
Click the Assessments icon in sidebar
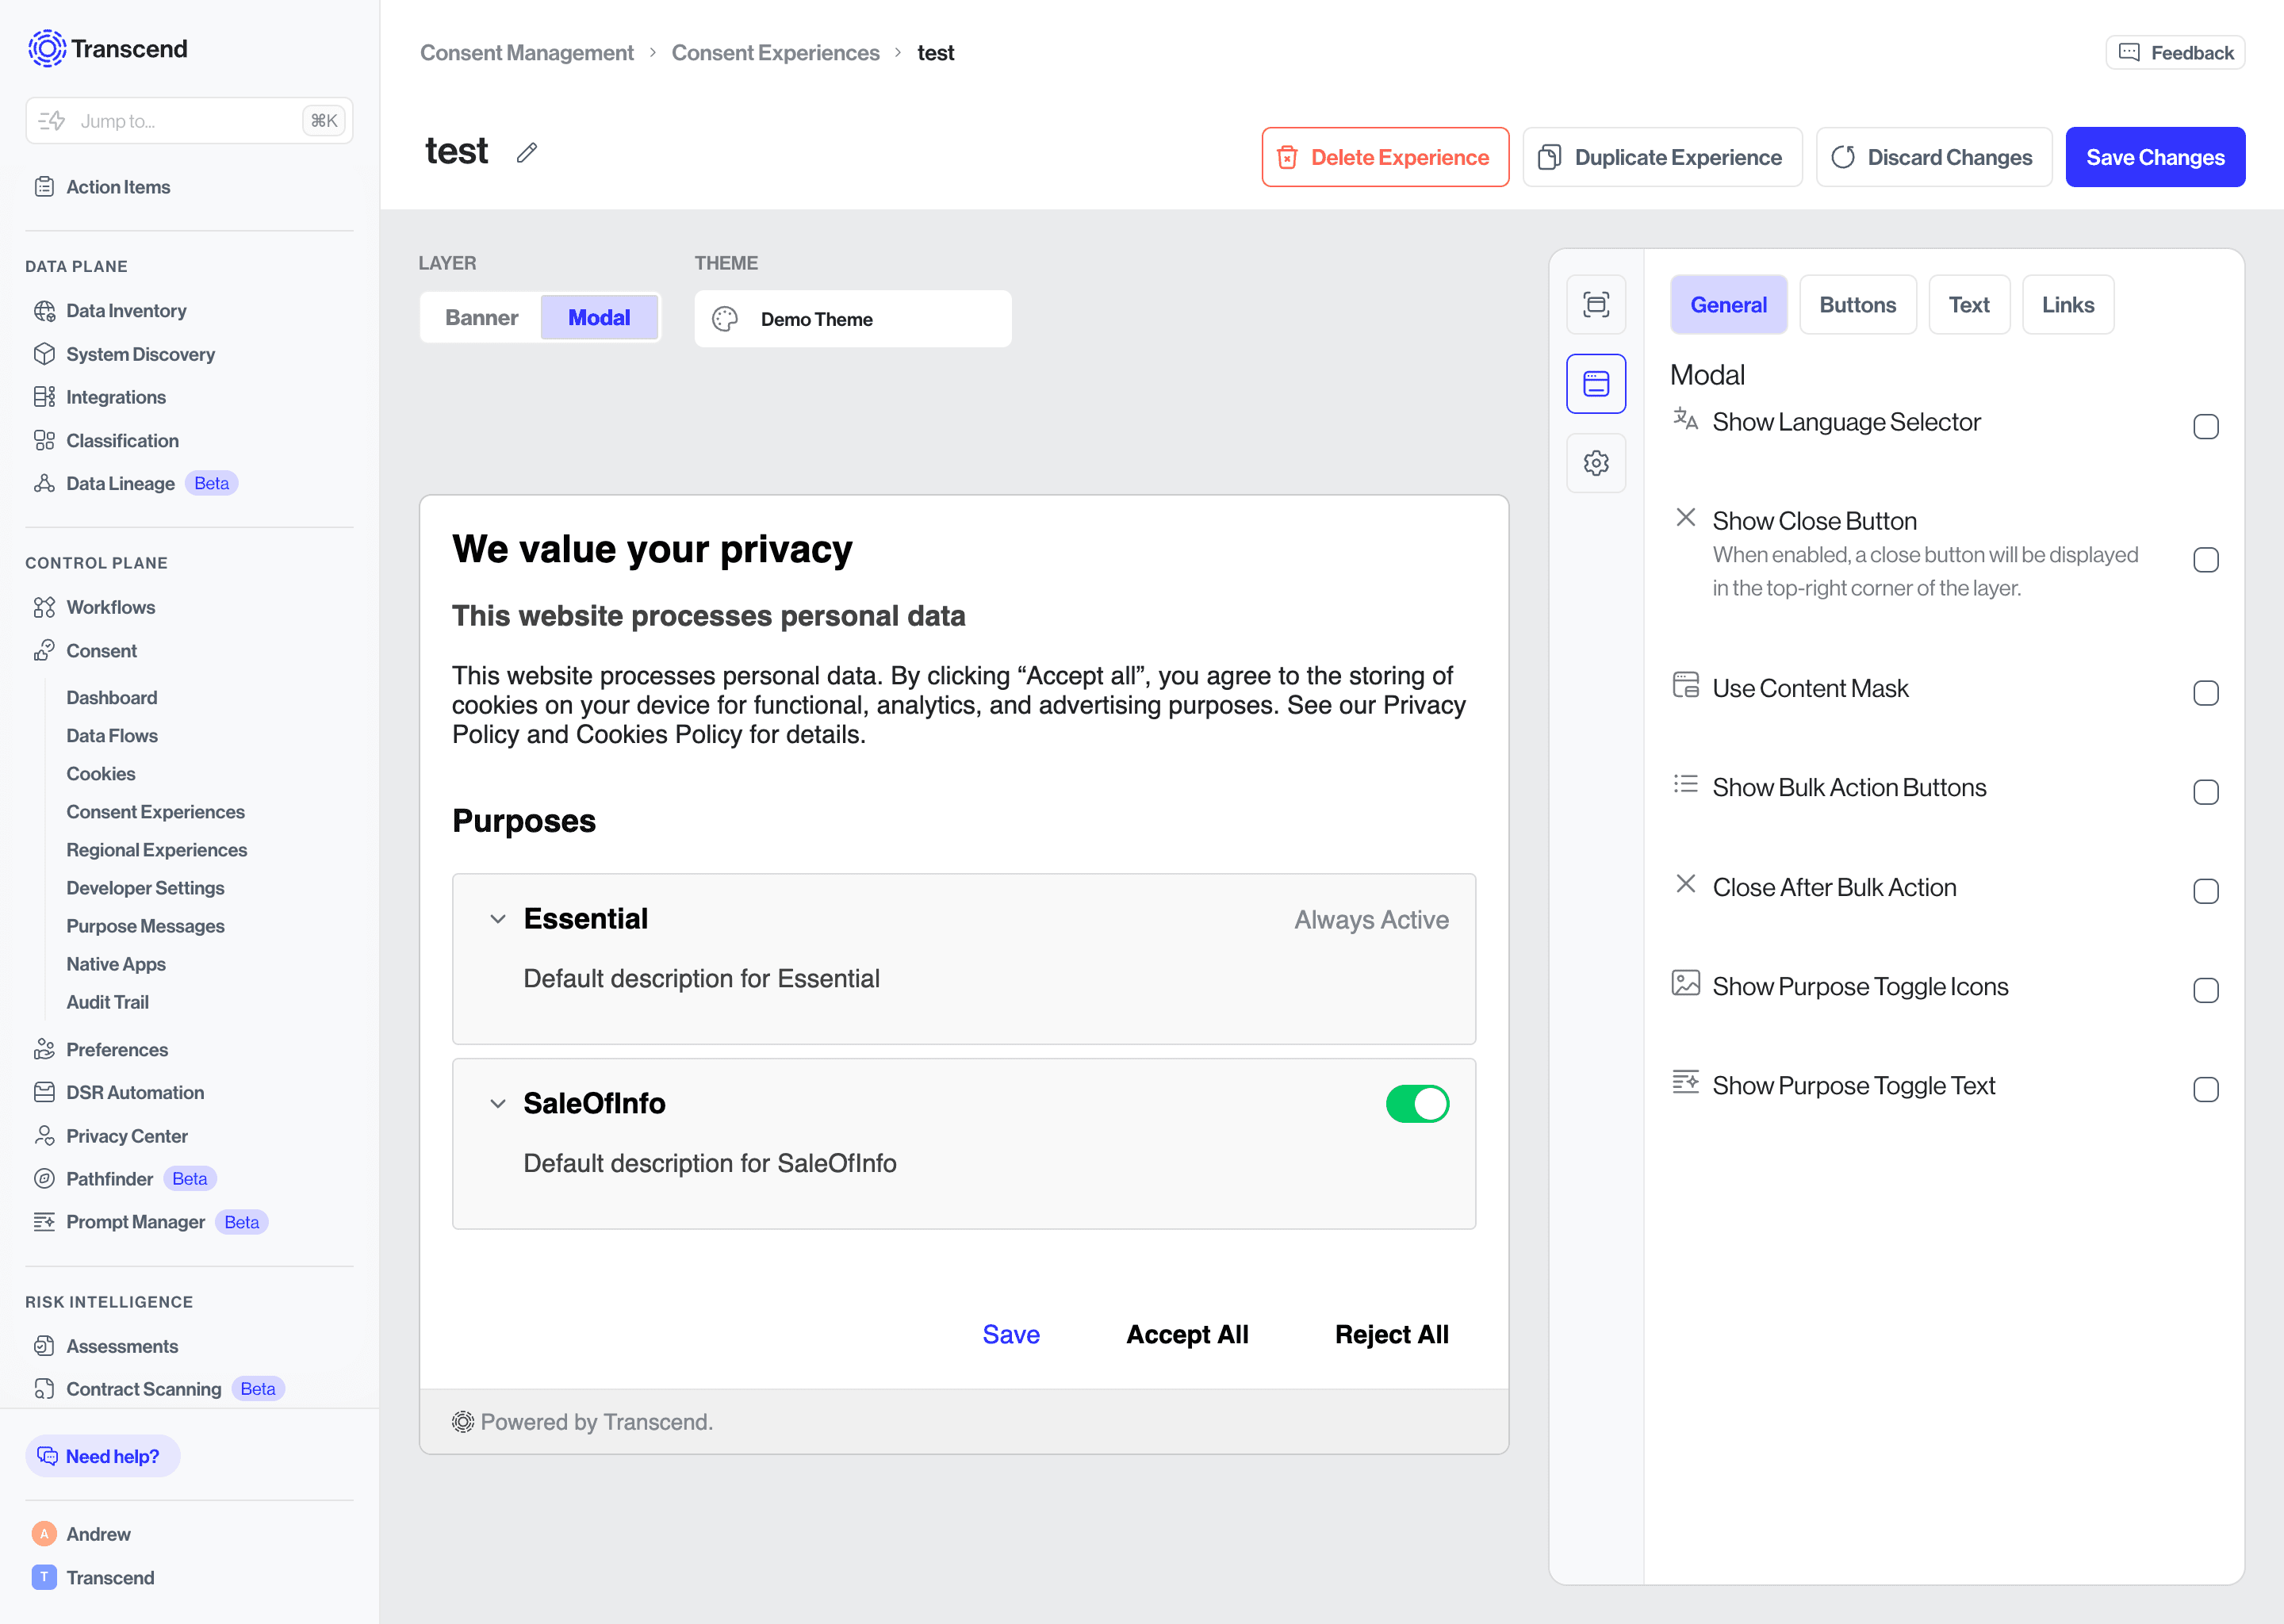pos(44,1346)
